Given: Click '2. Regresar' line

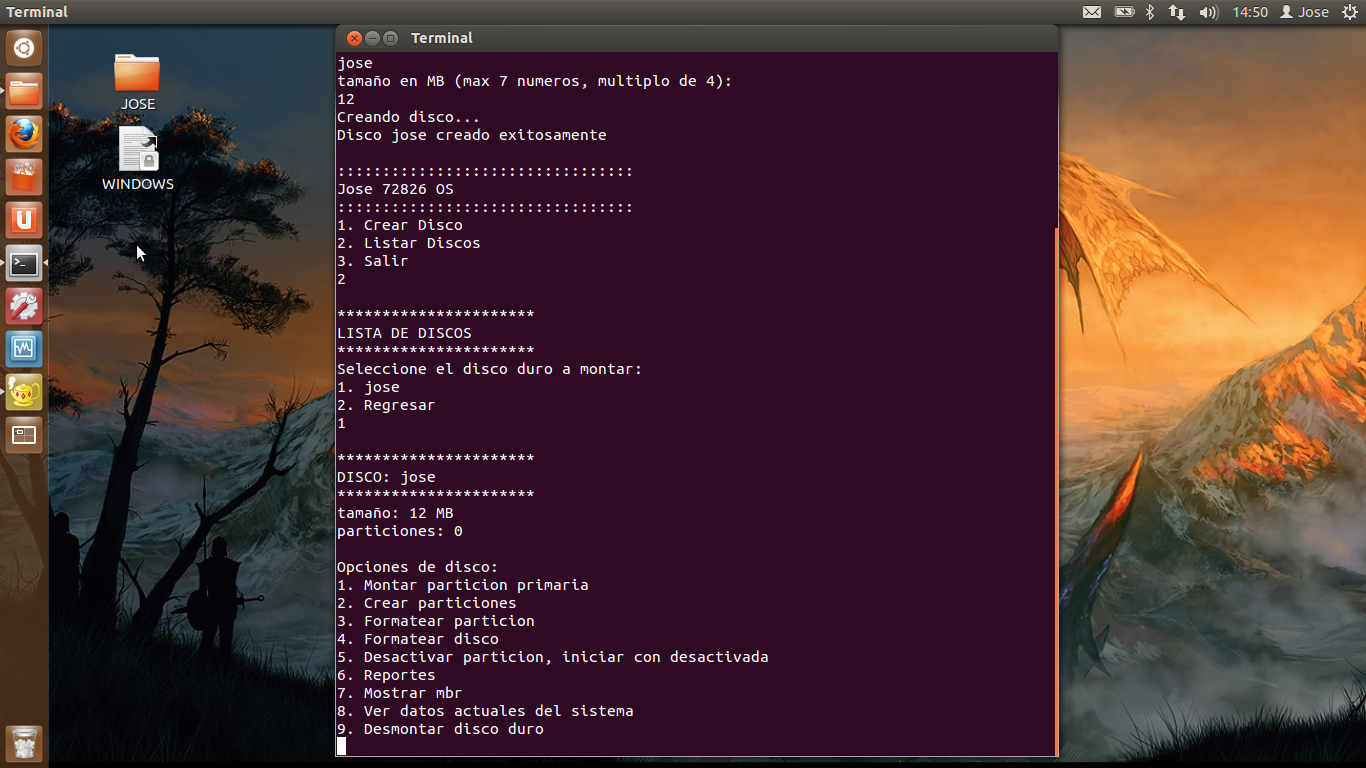Looking at the screenshot, I should click(386, 405).
